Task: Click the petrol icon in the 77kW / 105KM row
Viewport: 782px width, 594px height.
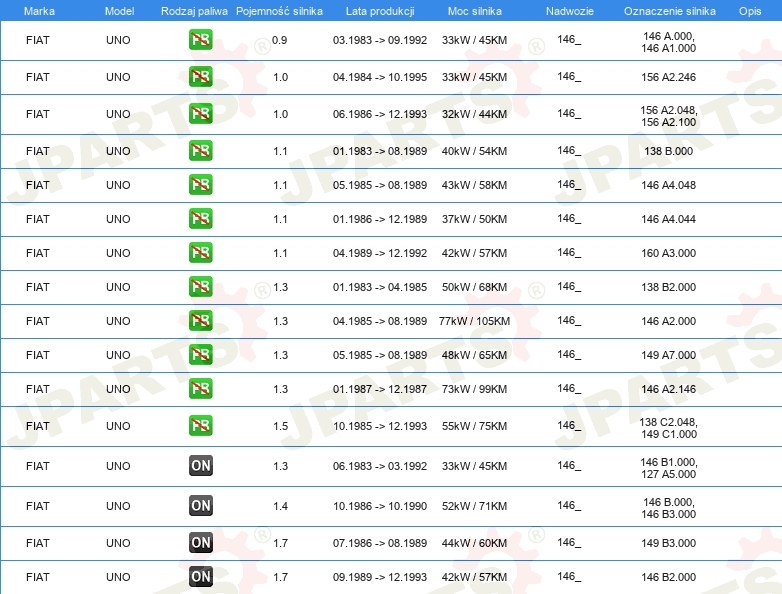Action: pos(200,321)
